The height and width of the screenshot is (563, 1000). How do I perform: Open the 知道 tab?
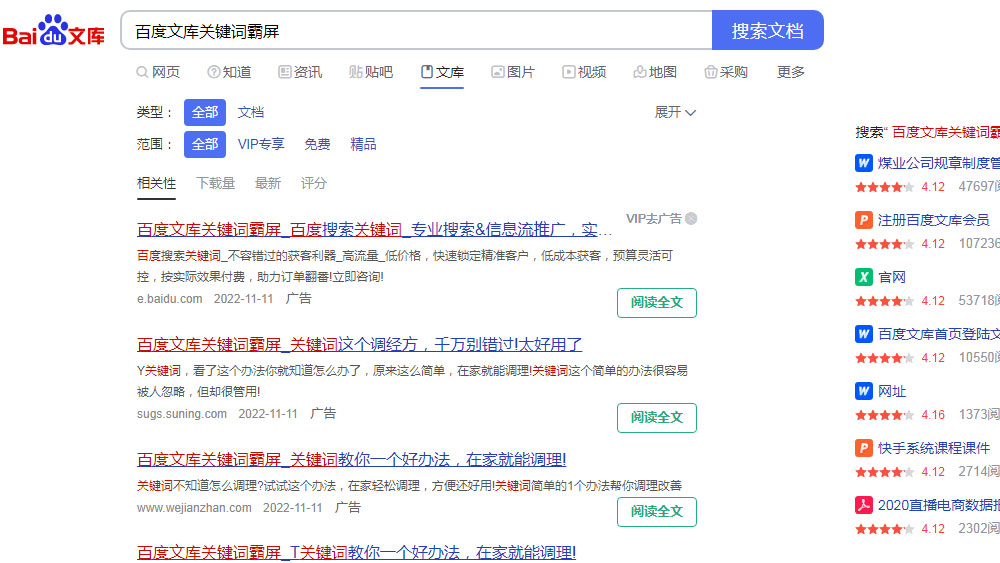(x=230, y=72)
